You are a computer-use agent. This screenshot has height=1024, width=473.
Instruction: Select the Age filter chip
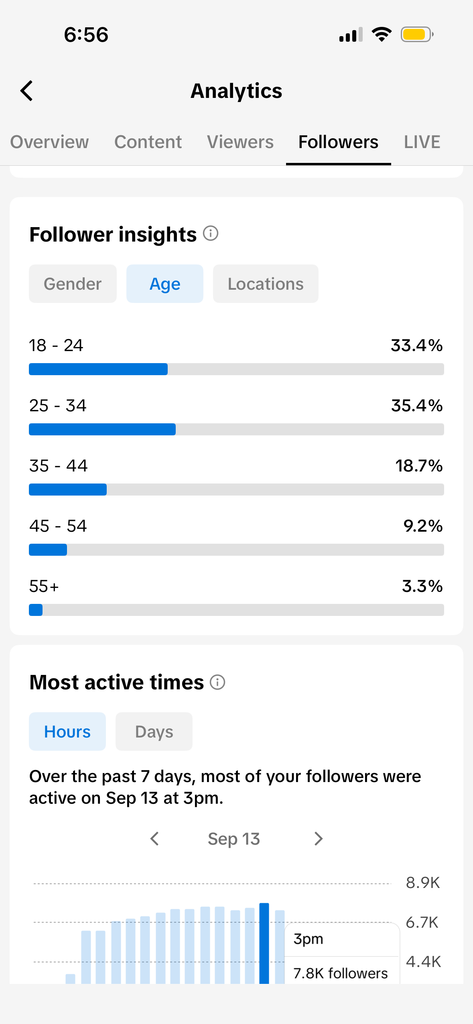[x=165, y=284]
